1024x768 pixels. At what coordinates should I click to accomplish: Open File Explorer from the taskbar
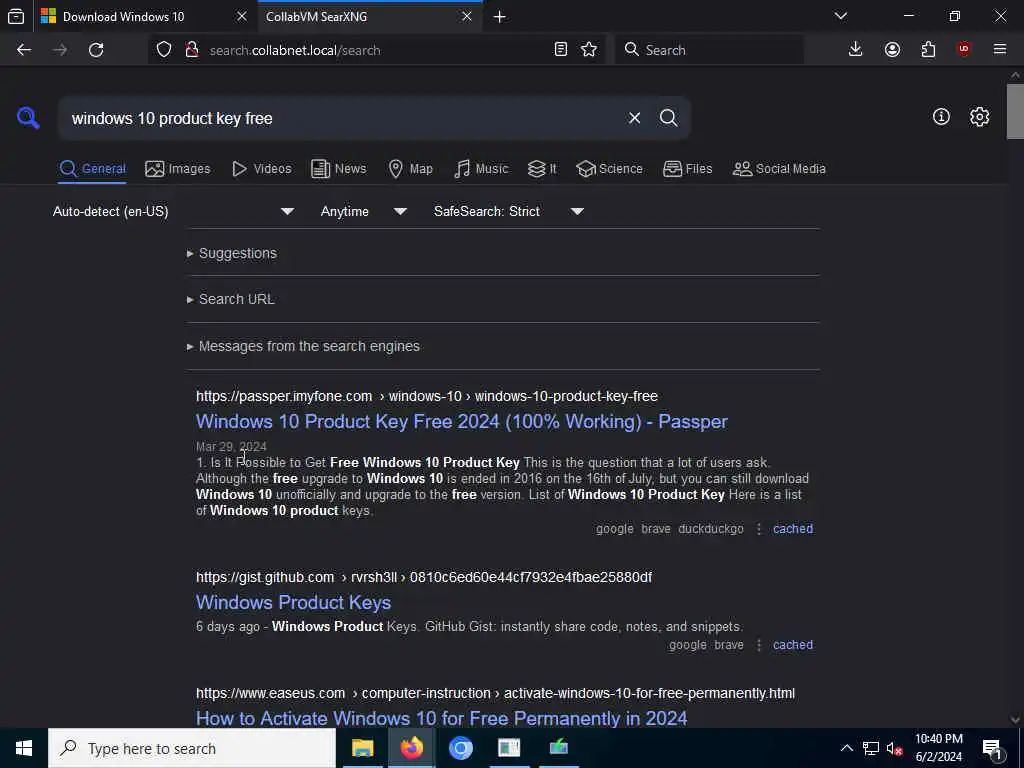click(362, 748)
